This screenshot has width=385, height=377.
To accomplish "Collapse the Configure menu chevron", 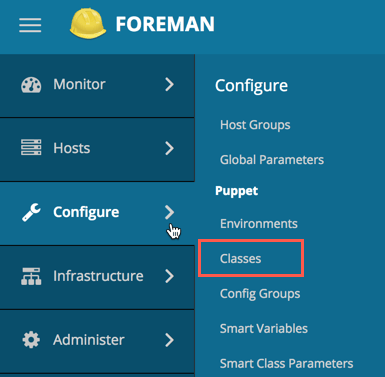I will point(169,212).
